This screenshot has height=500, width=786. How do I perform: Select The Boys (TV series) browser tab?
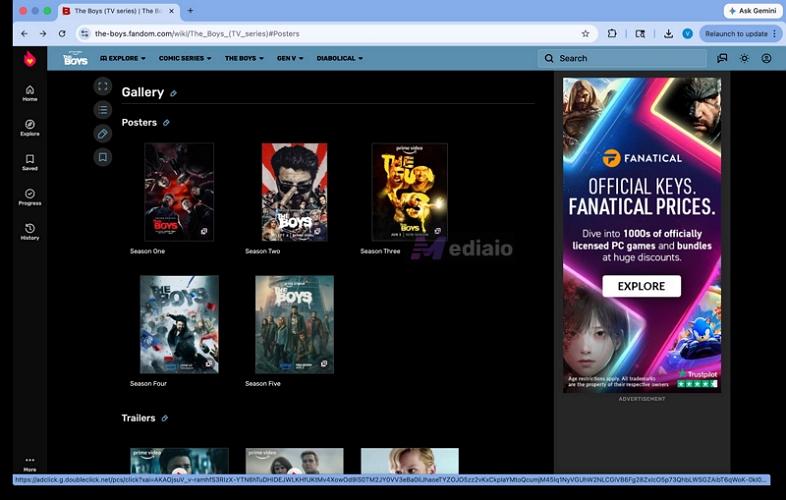[118, 11]
